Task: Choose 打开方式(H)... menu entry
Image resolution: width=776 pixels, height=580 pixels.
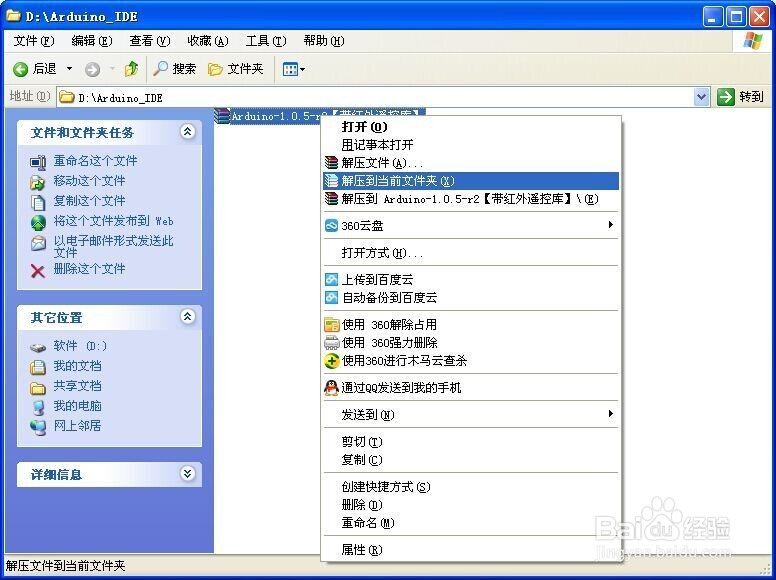Action: point(471,253)
